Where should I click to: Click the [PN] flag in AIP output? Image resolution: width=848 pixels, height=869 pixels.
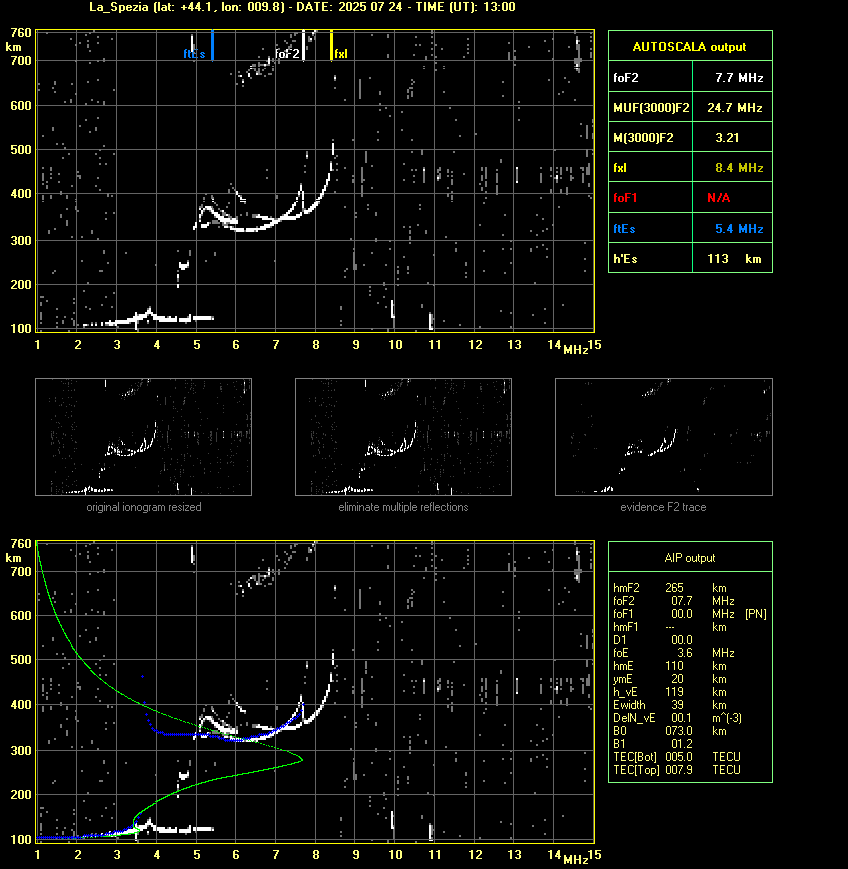[756, 614]
